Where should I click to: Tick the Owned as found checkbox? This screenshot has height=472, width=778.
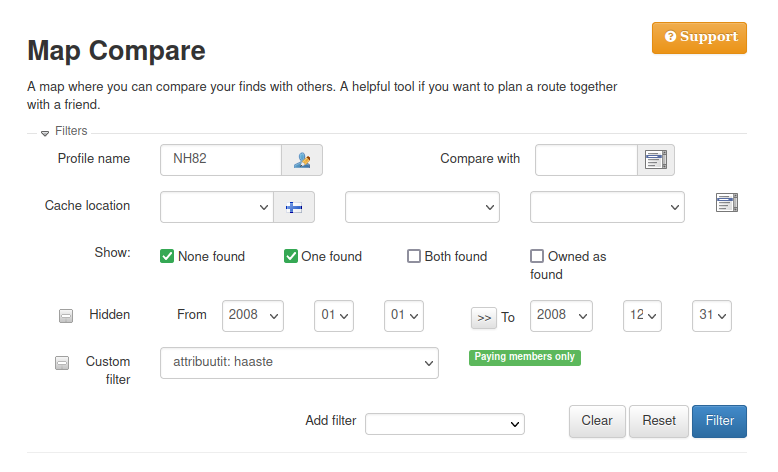pos(537,256)
